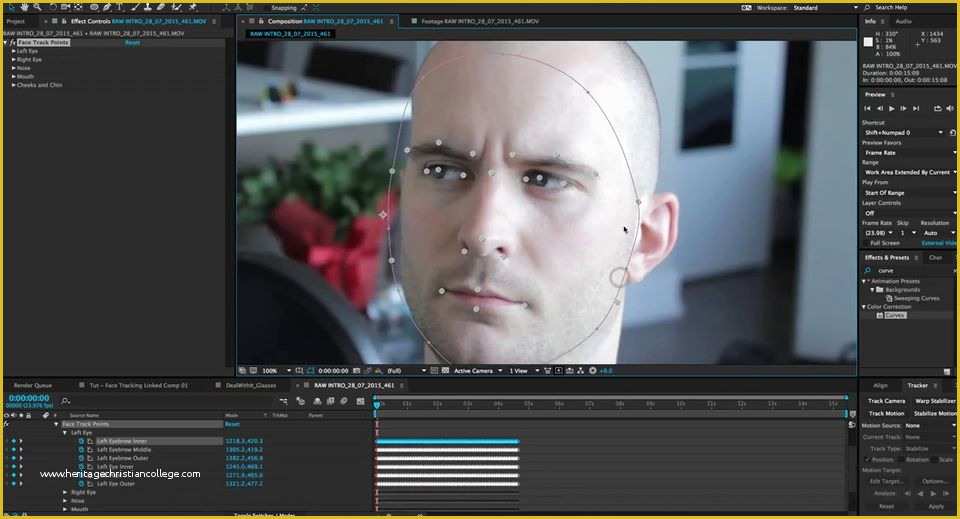Open the Graph Editor icon in timeline
This screenshot has width=960, height=519.
(360, 401)
